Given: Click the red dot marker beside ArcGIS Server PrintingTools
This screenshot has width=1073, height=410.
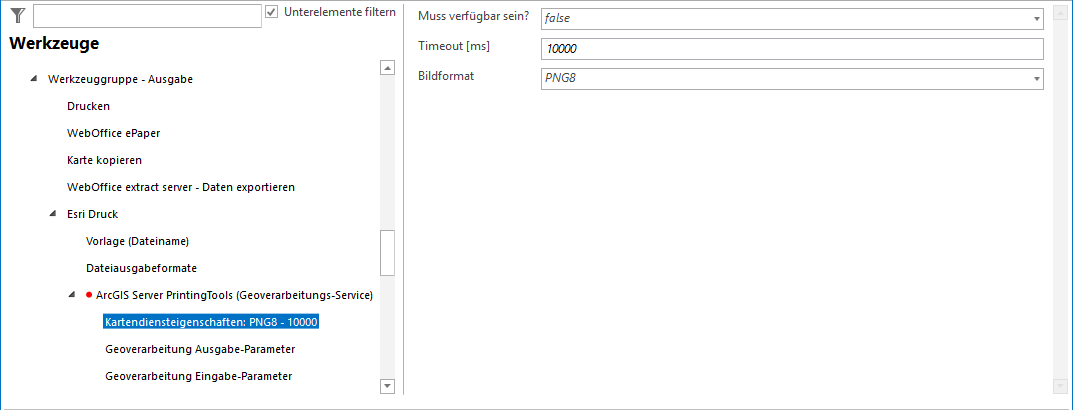Looking at the screenshot, I should tap(89, 295).
